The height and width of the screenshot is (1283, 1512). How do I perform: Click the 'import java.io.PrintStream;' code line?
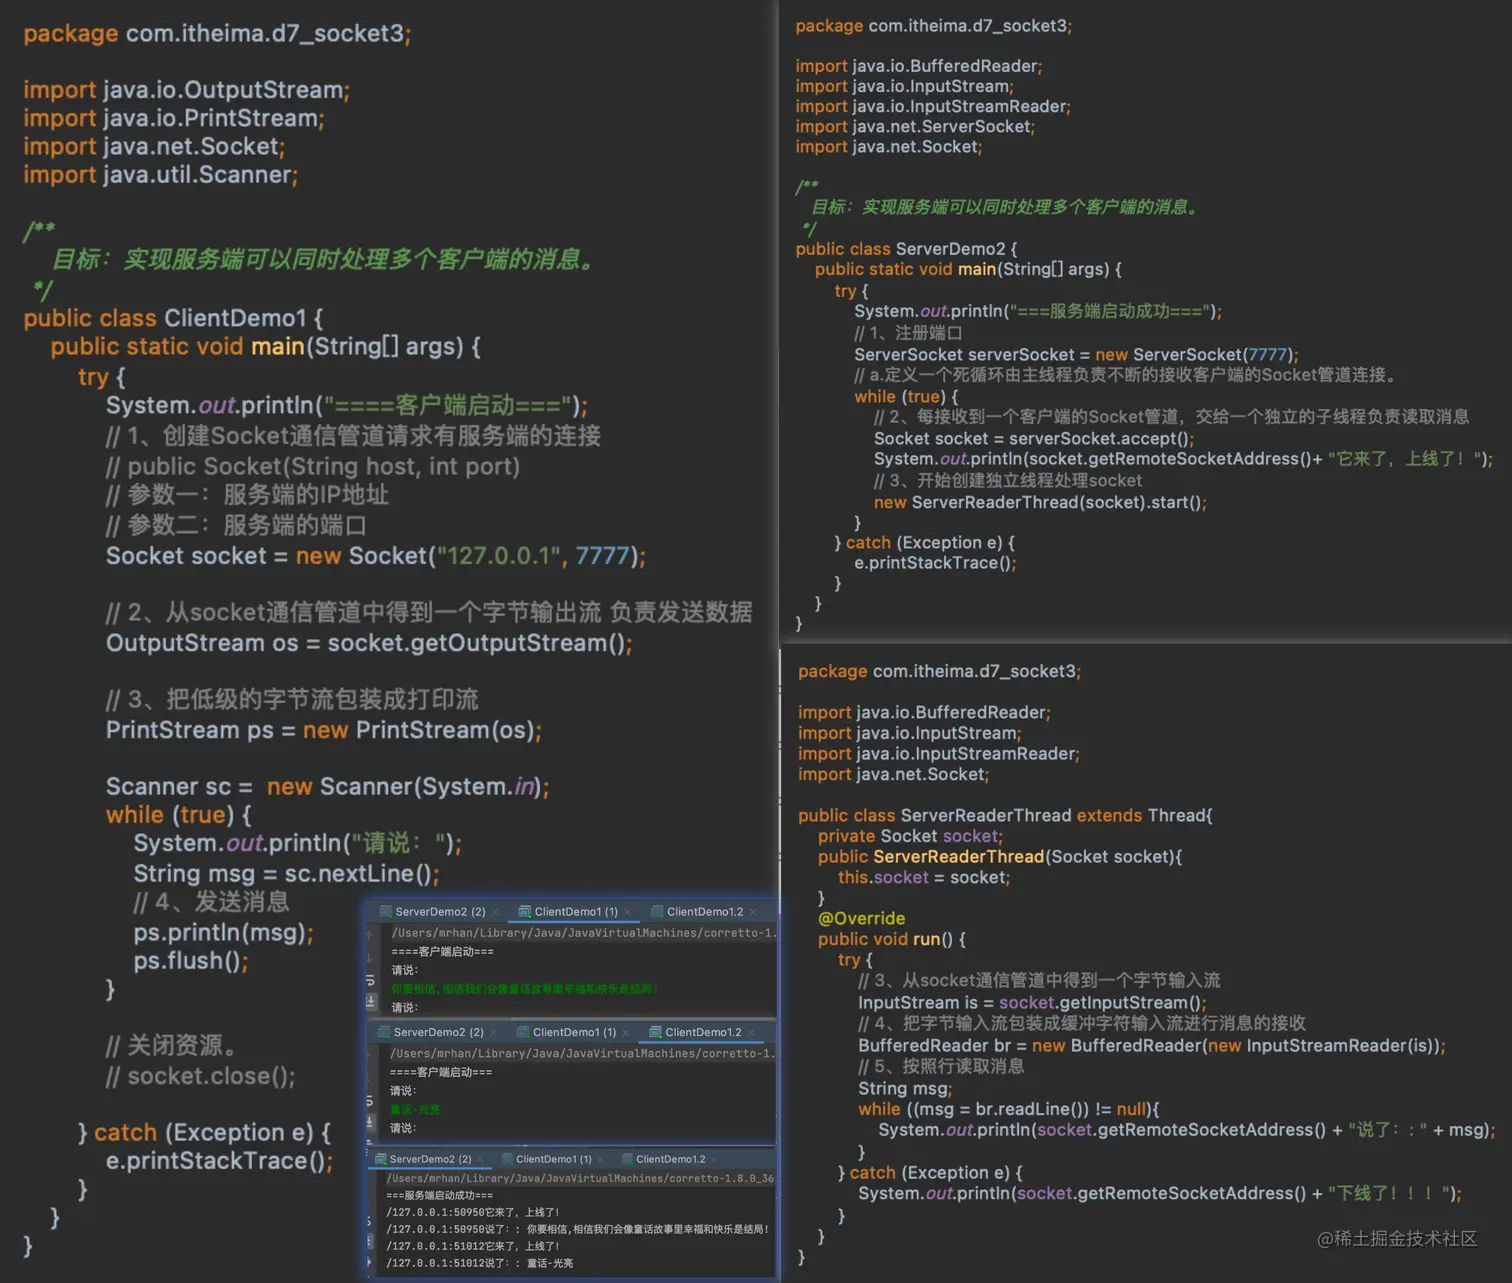[174, 118]
